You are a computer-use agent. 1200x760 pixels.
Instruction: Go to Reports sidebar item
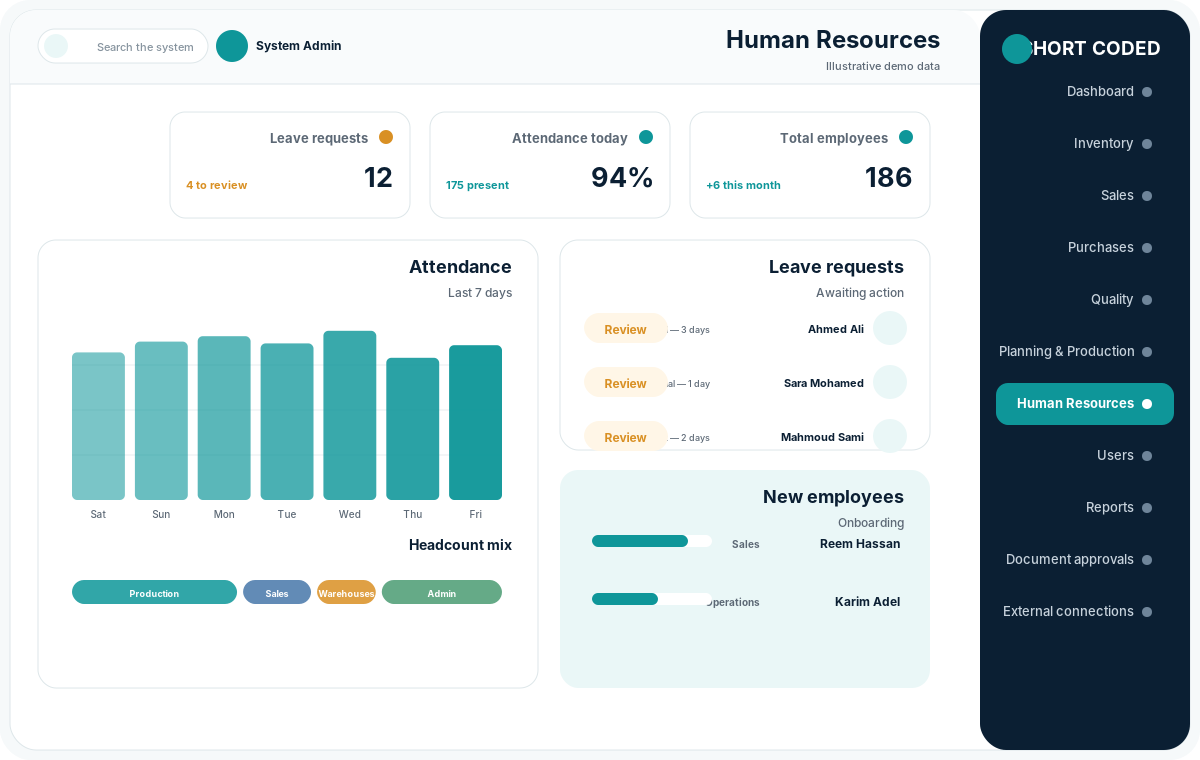click(x=1085, y=507)
